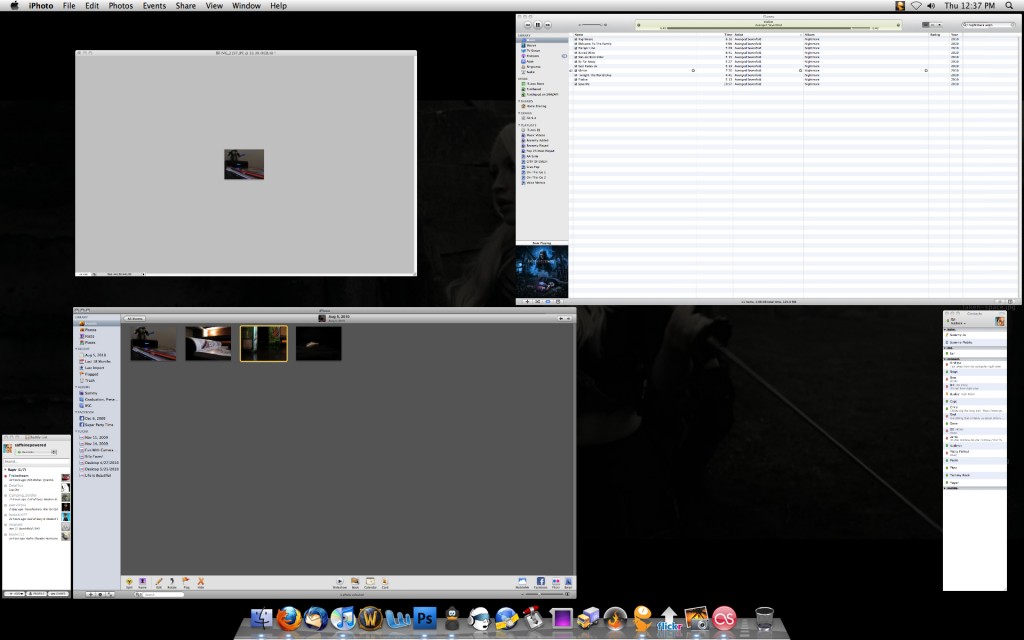Pause playback in iTunes
The height and width of the screenshot is (640, 1024).
(x=538, y=25)
